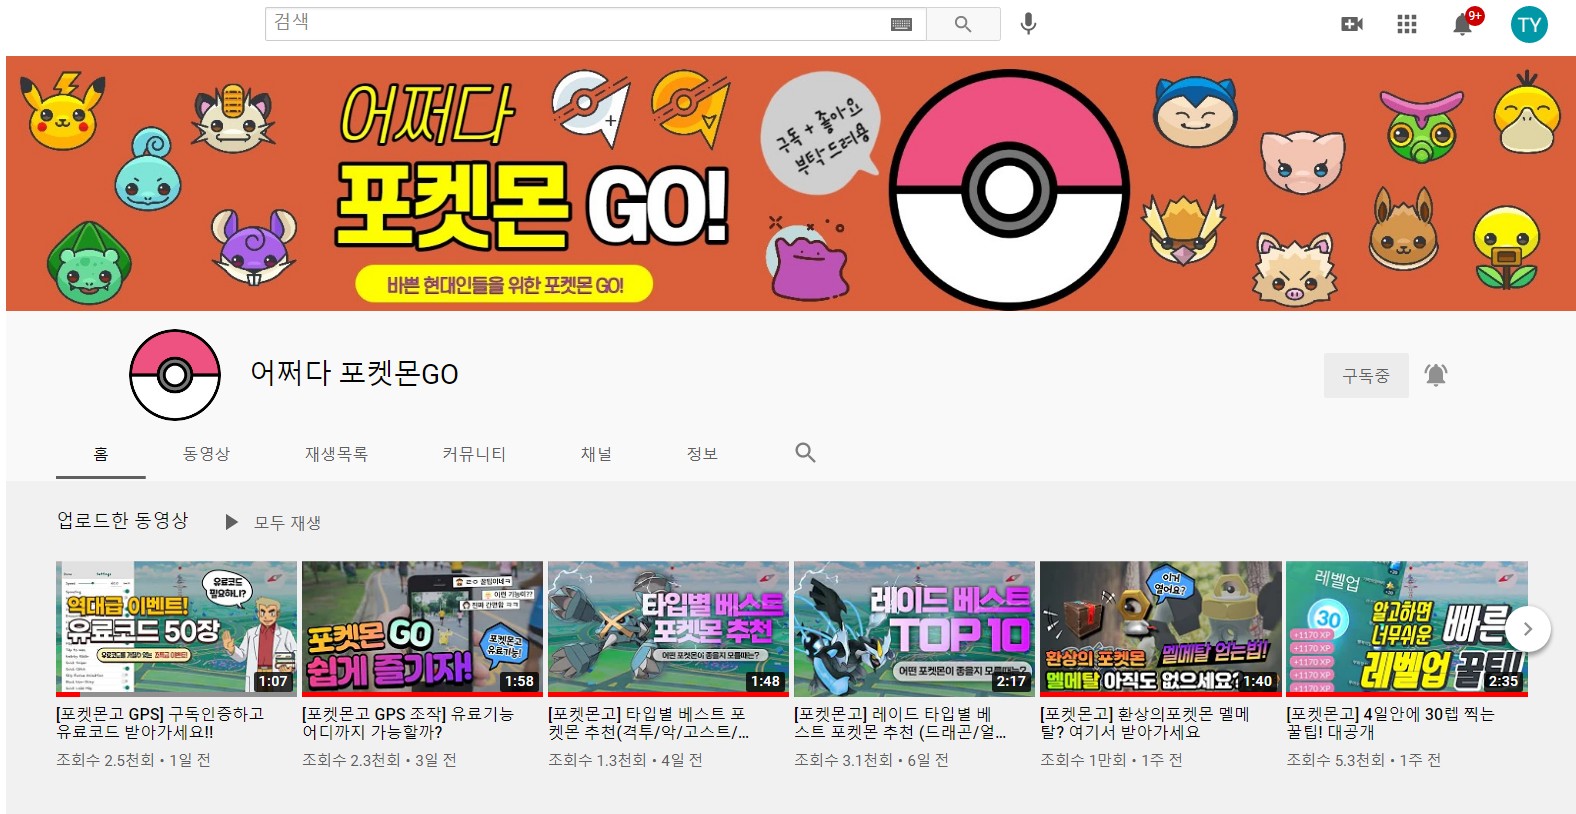This screenshot has width=1576, height=814.
Task: Toggle the channel notification bell
Action: point(1436,375)
